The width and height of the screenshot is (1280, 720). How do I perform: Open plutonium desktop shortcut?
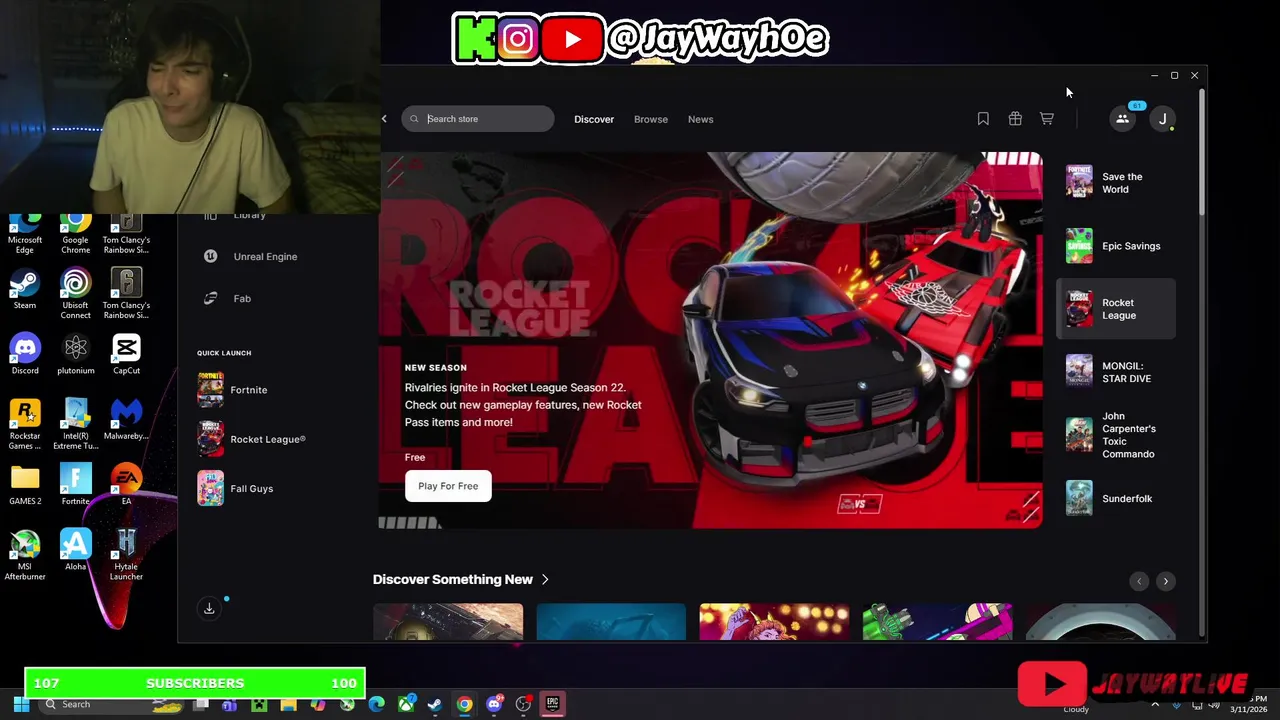pos(75,354)
